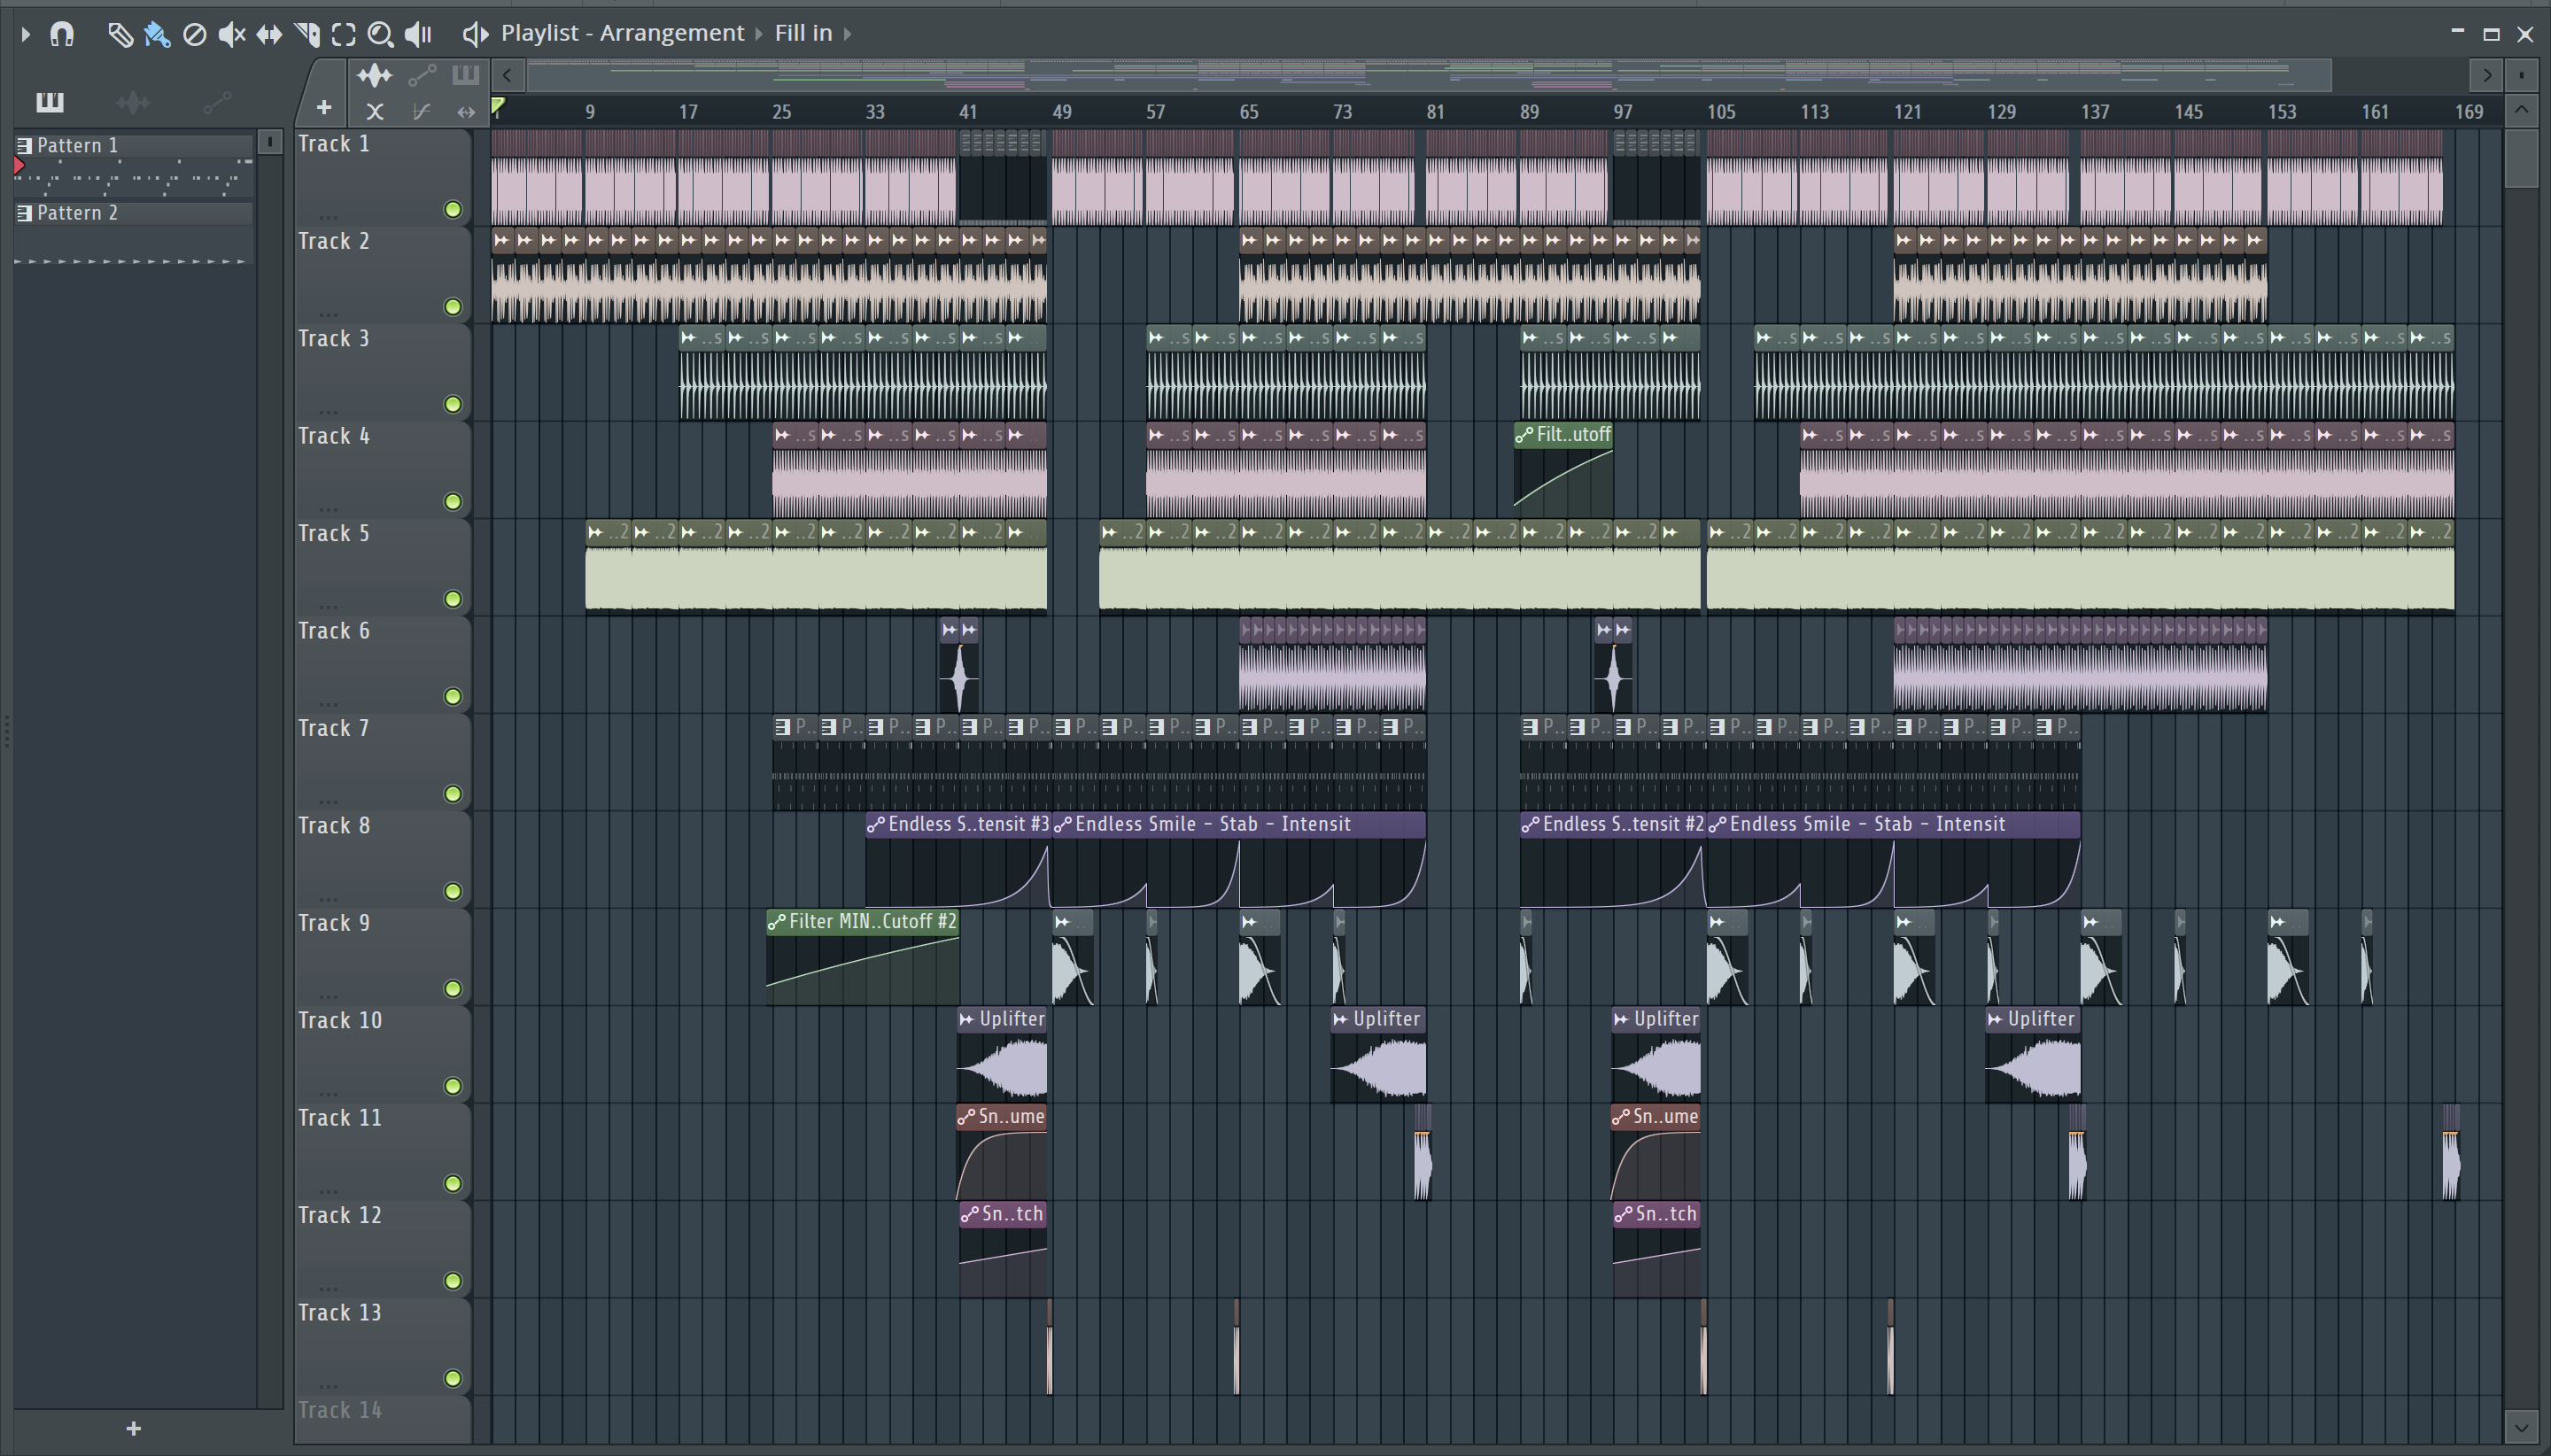Mute Track 10 via its green light

pyautogui.click(x=453, y=1086)
